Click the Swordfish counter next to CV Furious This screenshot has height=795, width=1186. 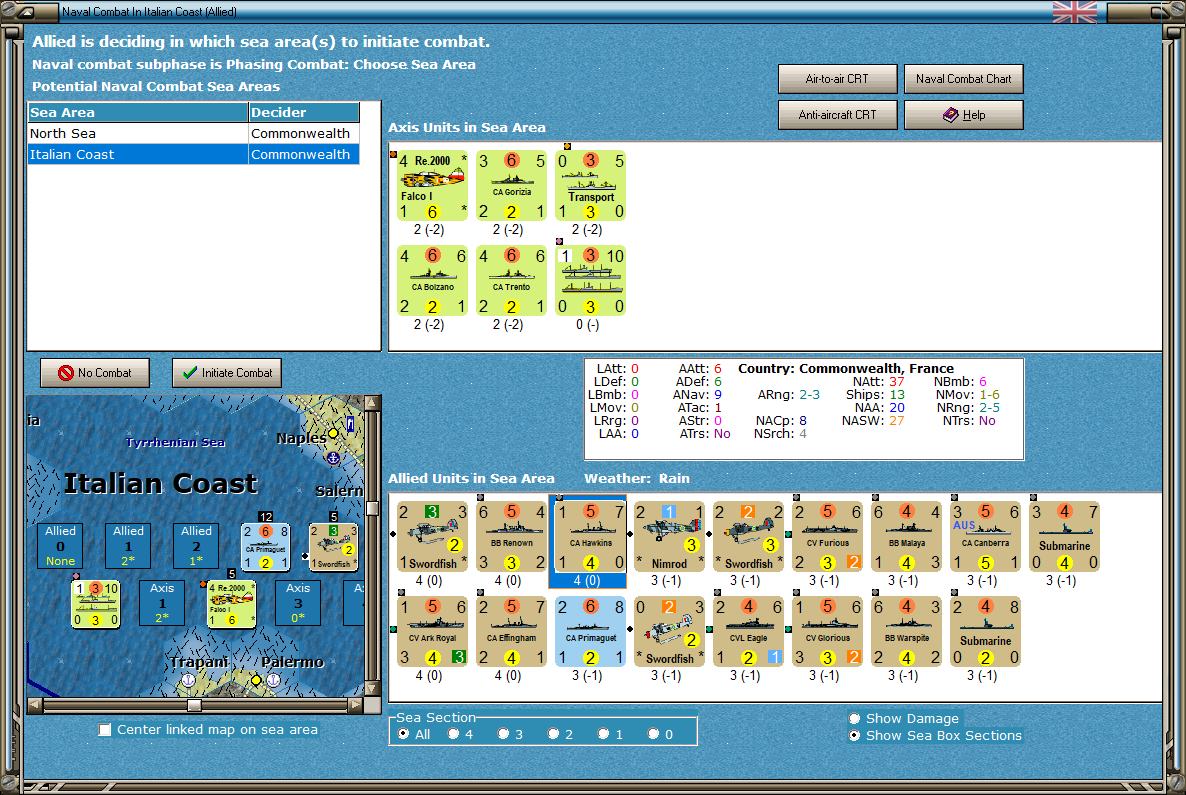748,536
